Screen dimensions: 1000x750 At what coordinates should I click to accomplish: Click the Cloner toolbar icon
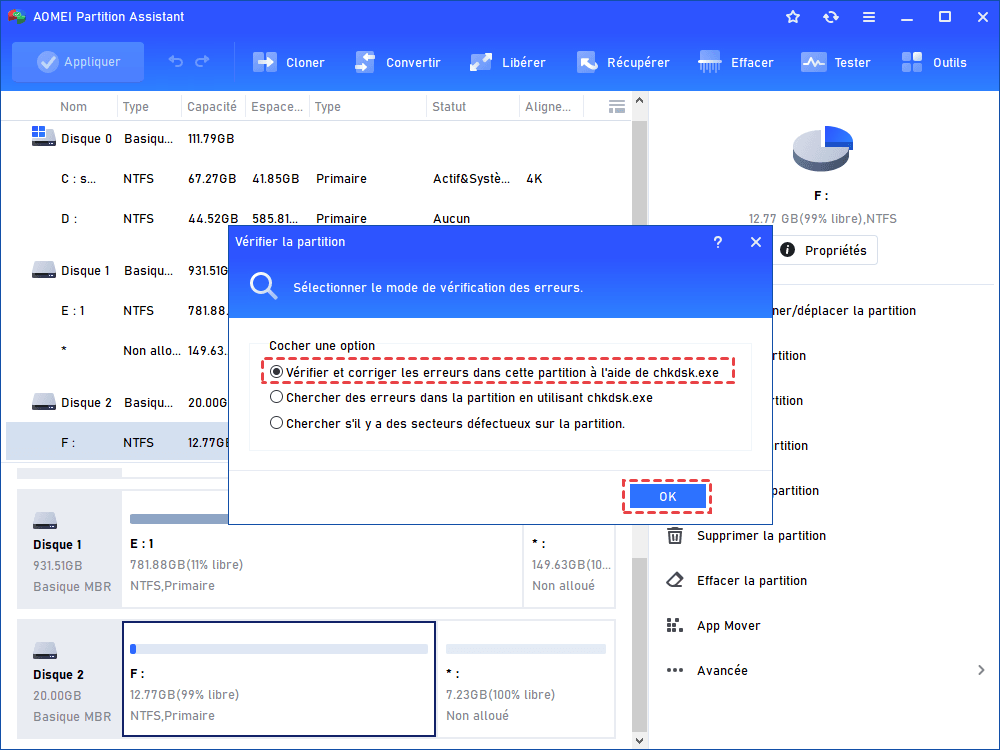[x=265, y=62]
